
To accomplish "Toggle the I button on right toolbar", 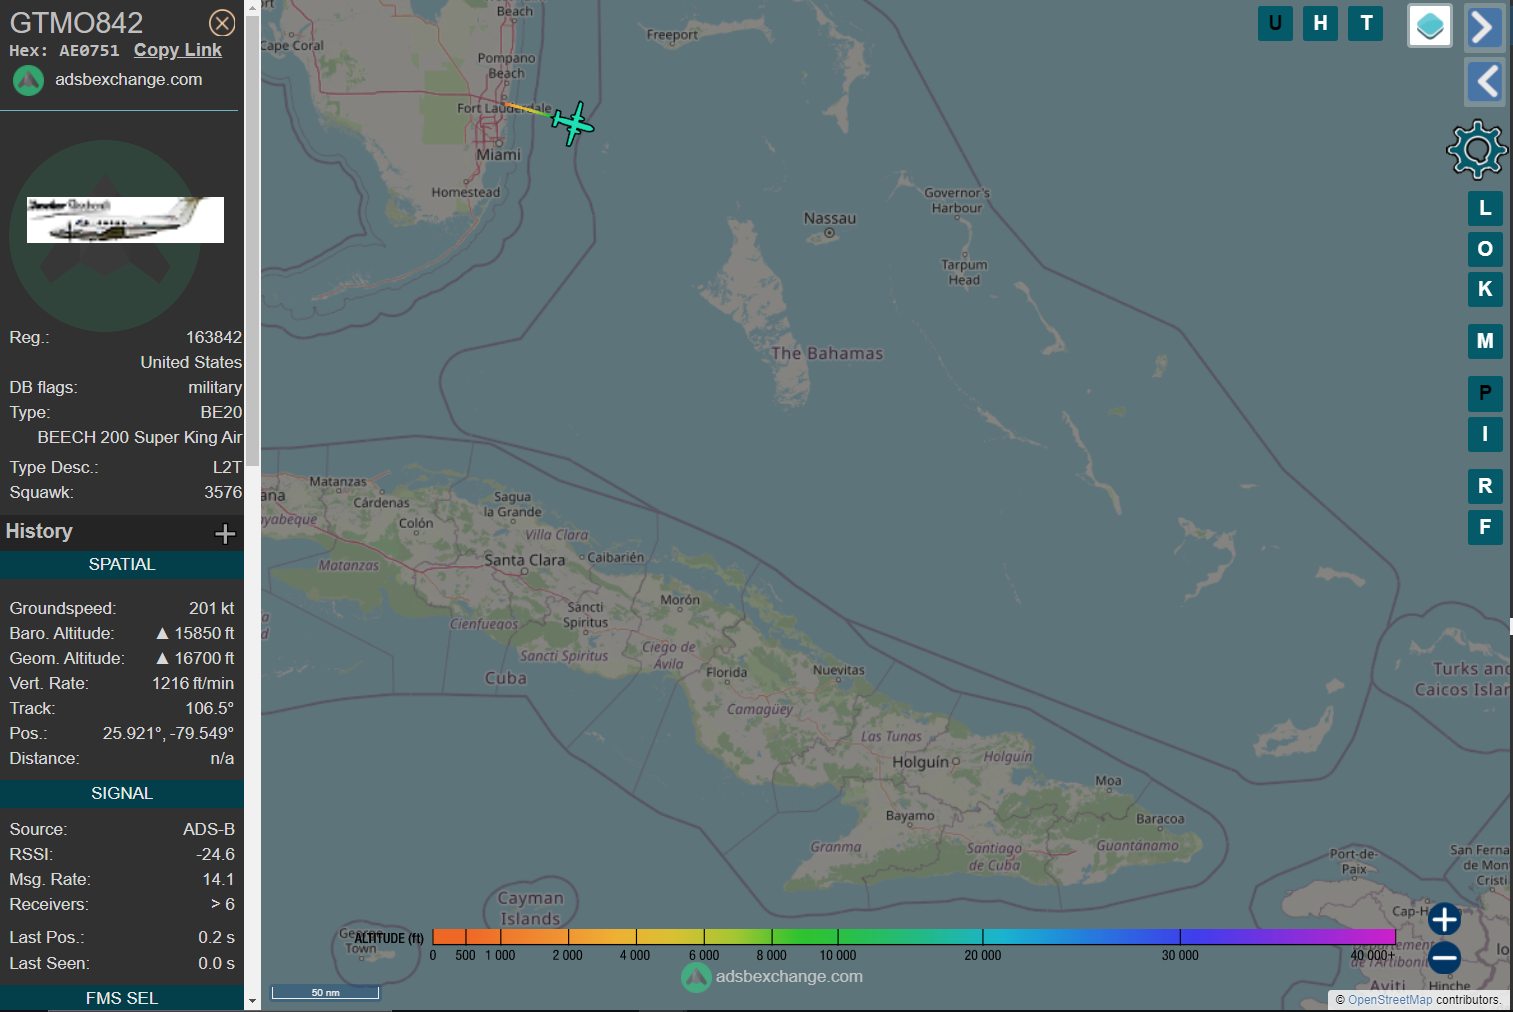I will pyautogui.click(x=1485, y=434).
